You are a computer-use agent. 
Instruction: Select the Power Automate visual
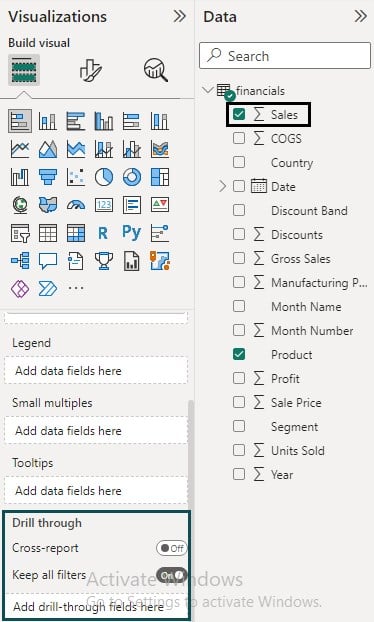coord(48,288)
